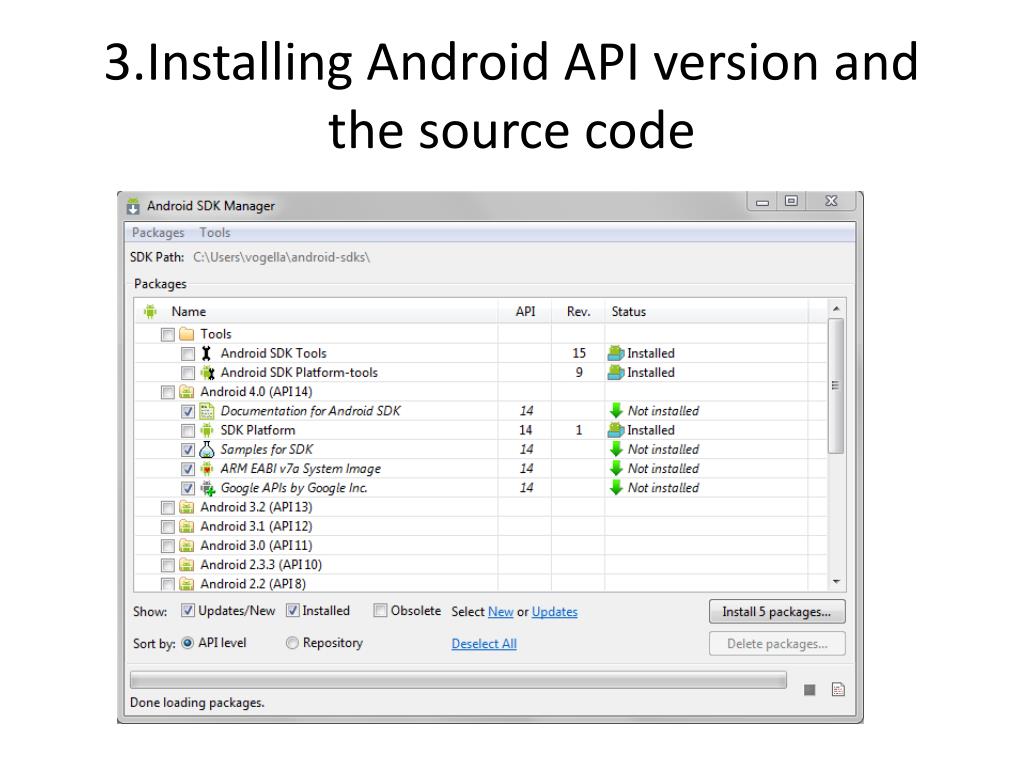The width and height of the screenshot is (1024, 768).
Task: Click the Install 5 packages button
Action: pos(777,612)
